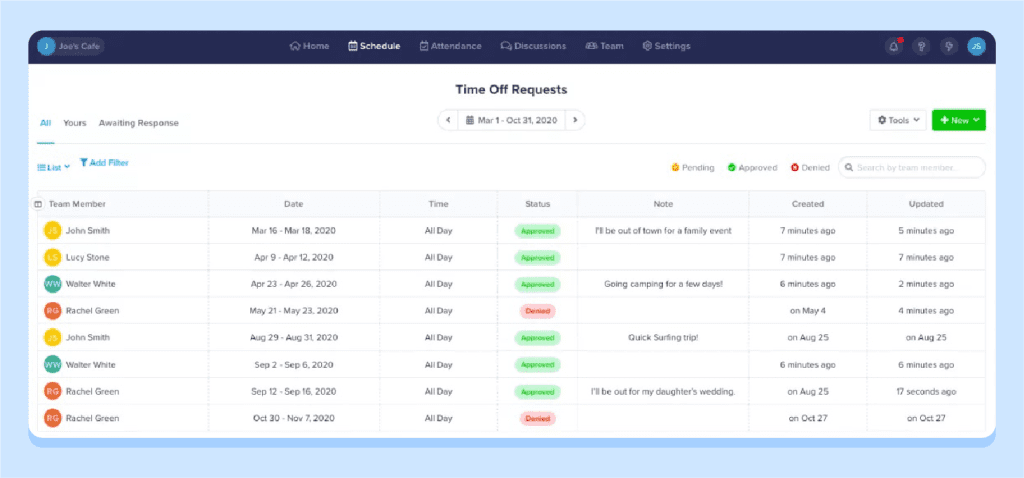Go to previous date range arrow
The image size is (1024, 478).
click(x=448, y=120)
